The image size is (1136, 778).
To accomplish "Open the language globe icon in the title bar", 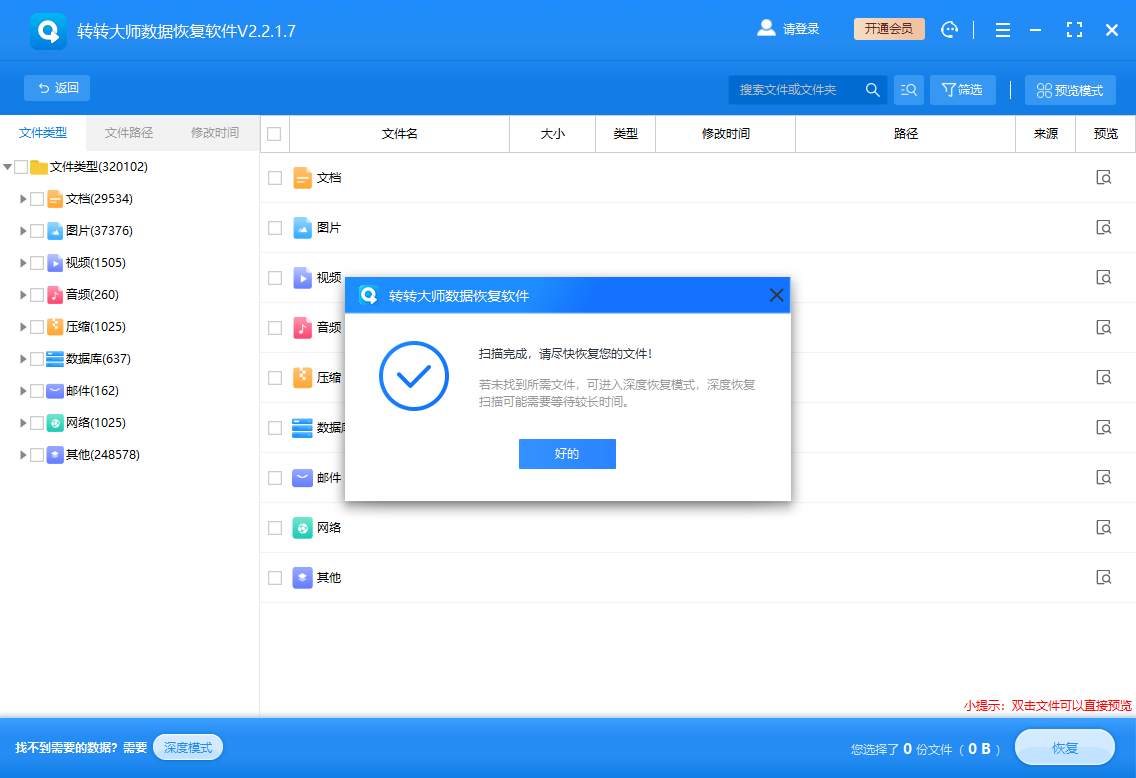I will coord(948,29).
